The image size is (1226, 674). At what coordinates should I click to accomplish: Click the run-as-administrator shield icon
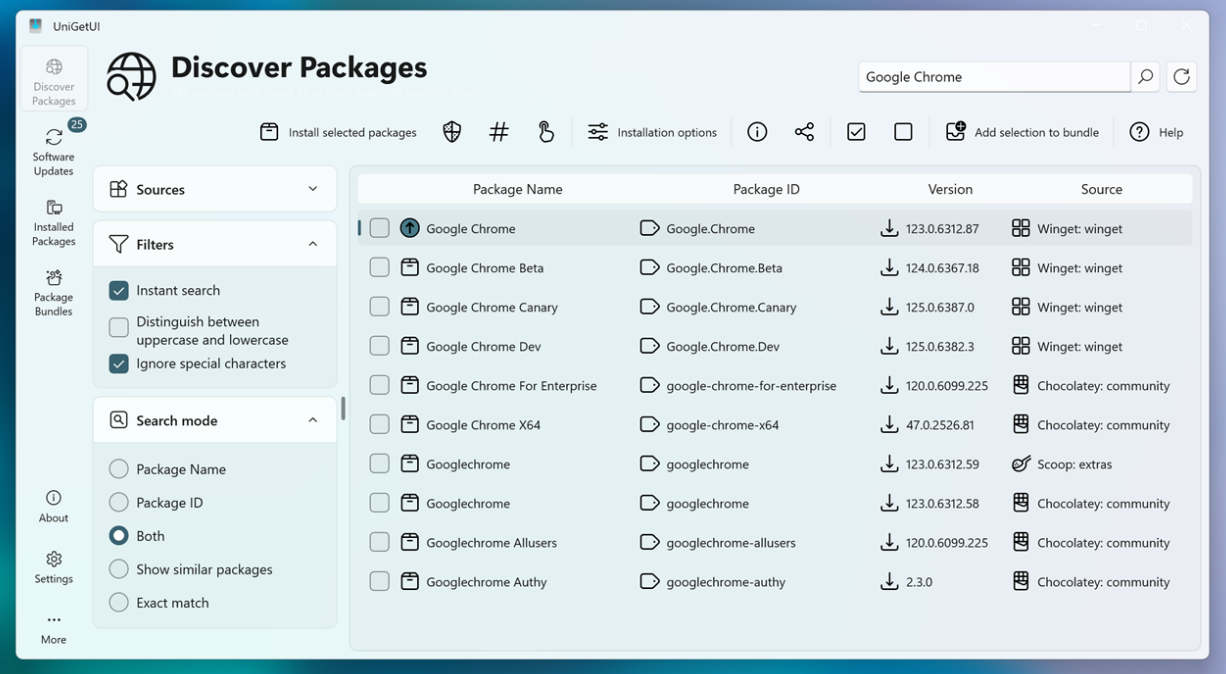pyautogui.click(x=452, y=132)
